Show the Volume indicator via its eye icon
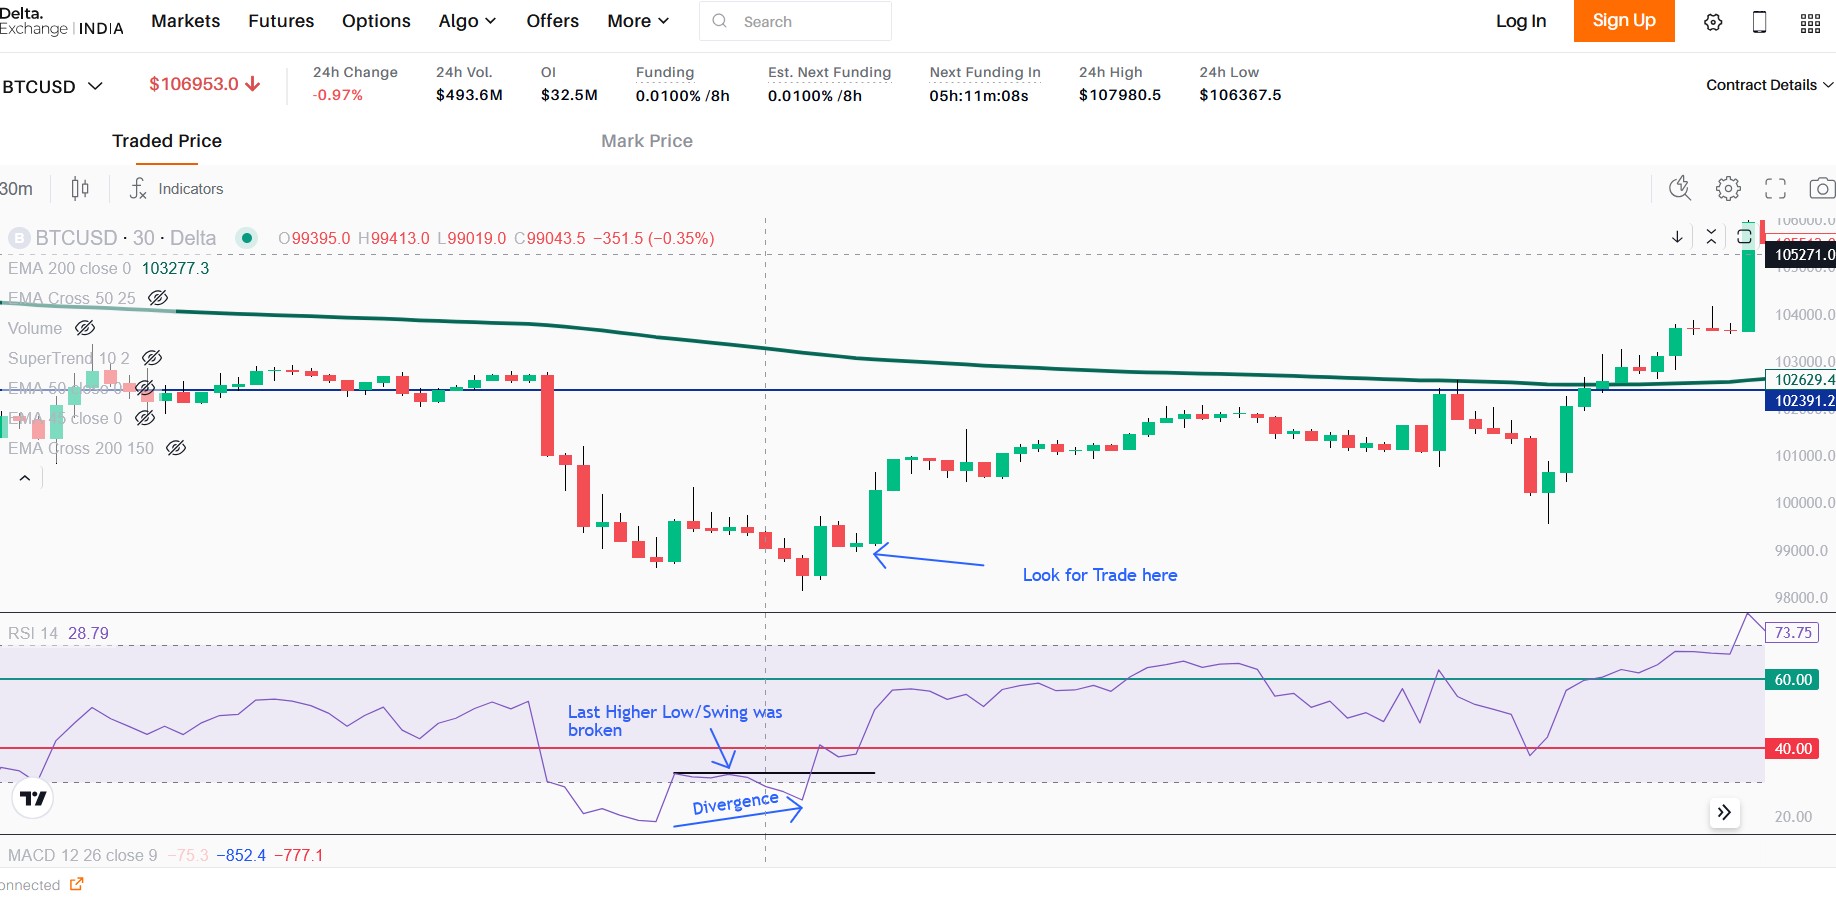The height and width of the screenshot is (904, 1836). tap(85, 328)
